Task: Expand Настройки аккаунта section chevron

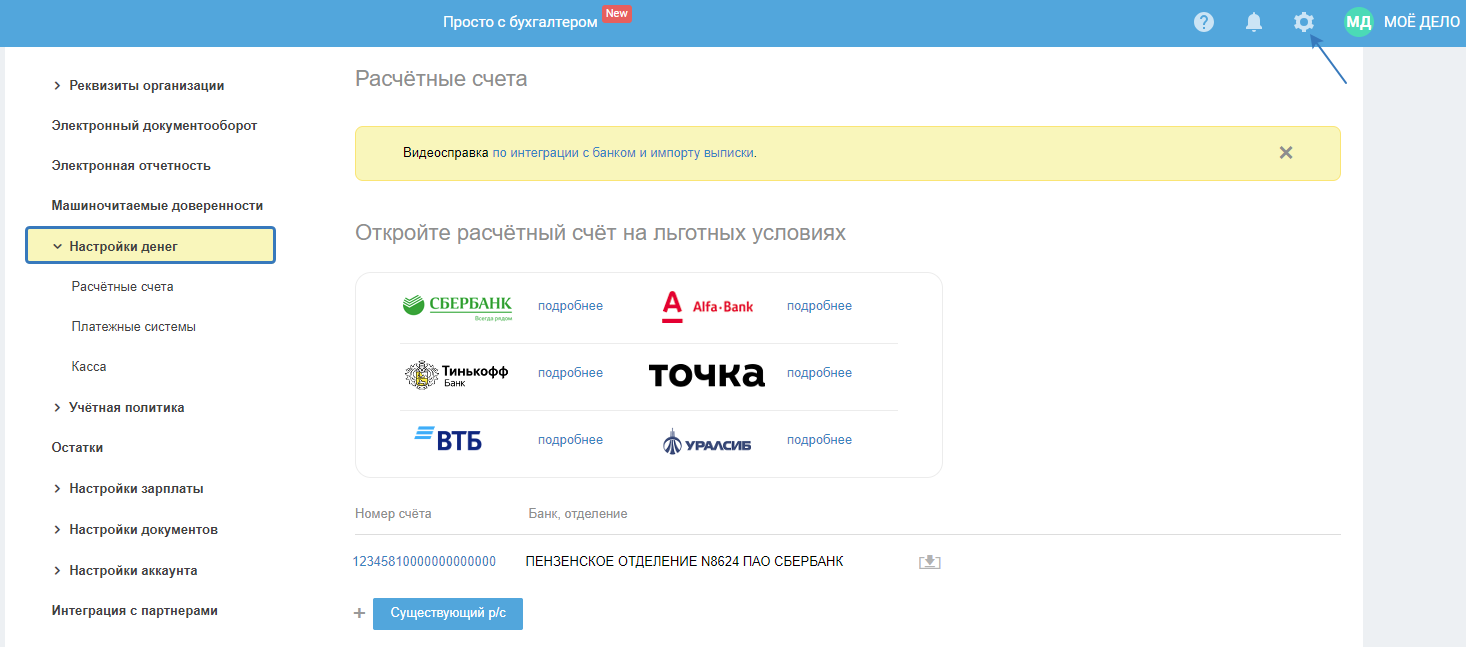Action: coord(57,571)
